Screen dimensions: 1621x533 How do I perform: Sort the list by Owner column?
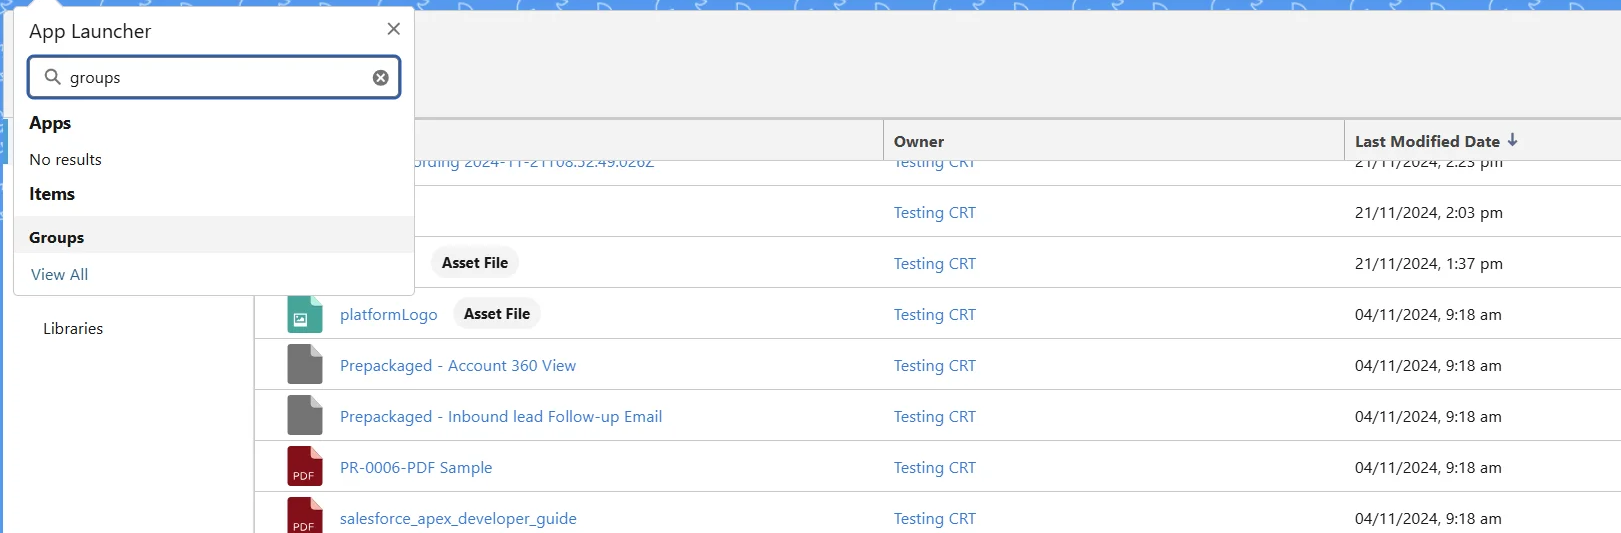(918, 141)
